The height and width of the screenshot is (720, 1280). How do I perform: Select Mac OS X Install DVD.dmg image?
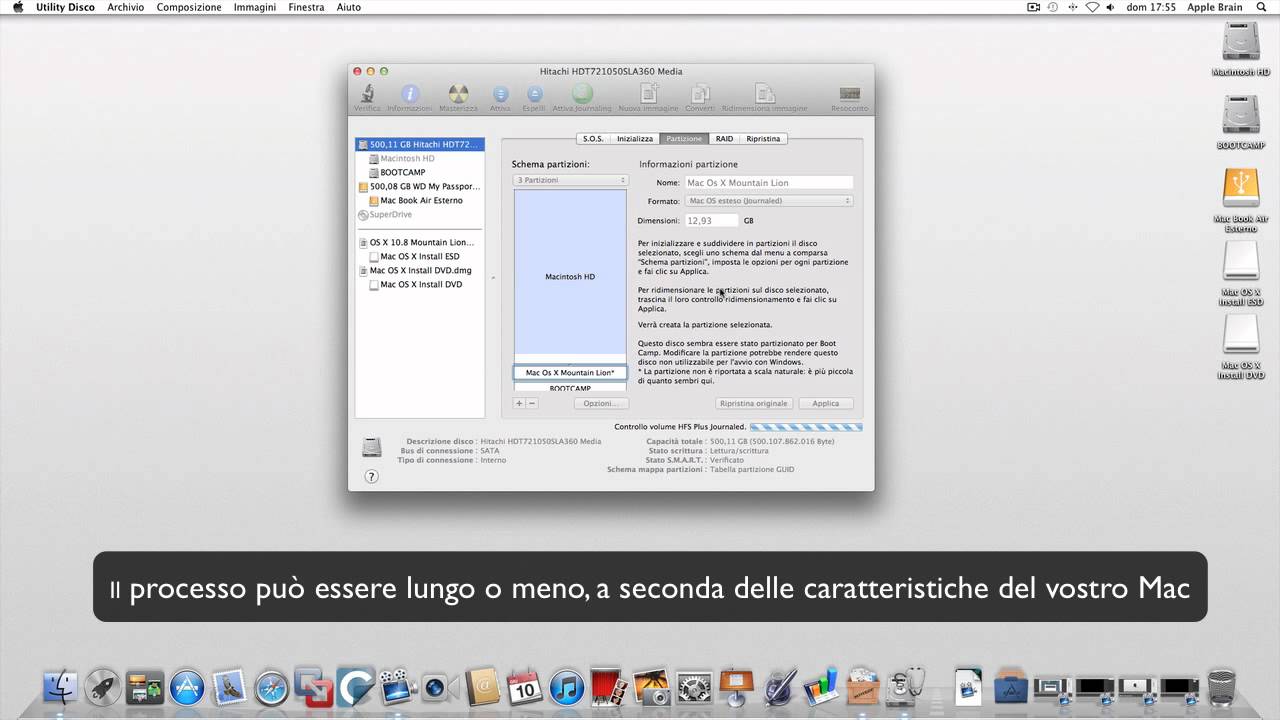coord(415,270)
